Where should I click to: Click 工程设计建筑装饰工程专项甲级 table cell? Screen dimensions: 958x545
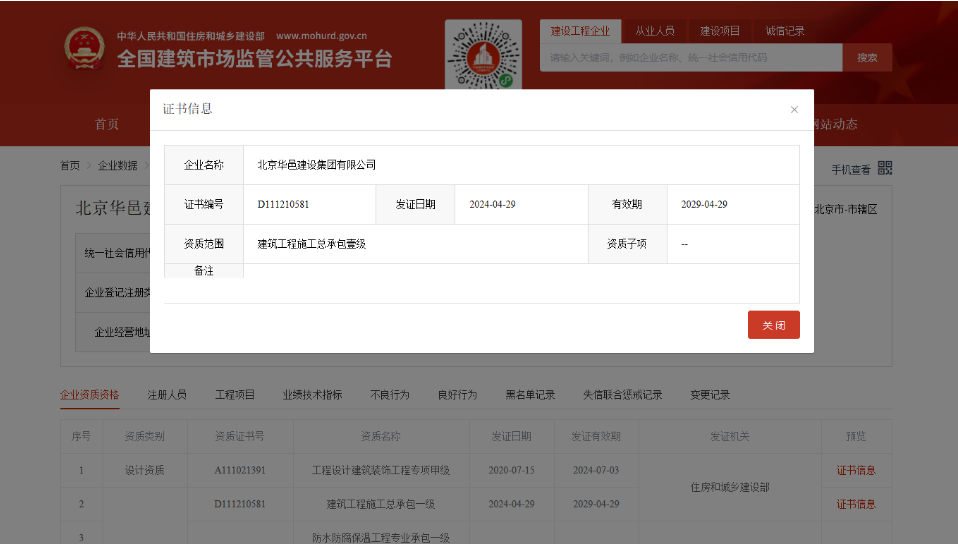[381, 470]
